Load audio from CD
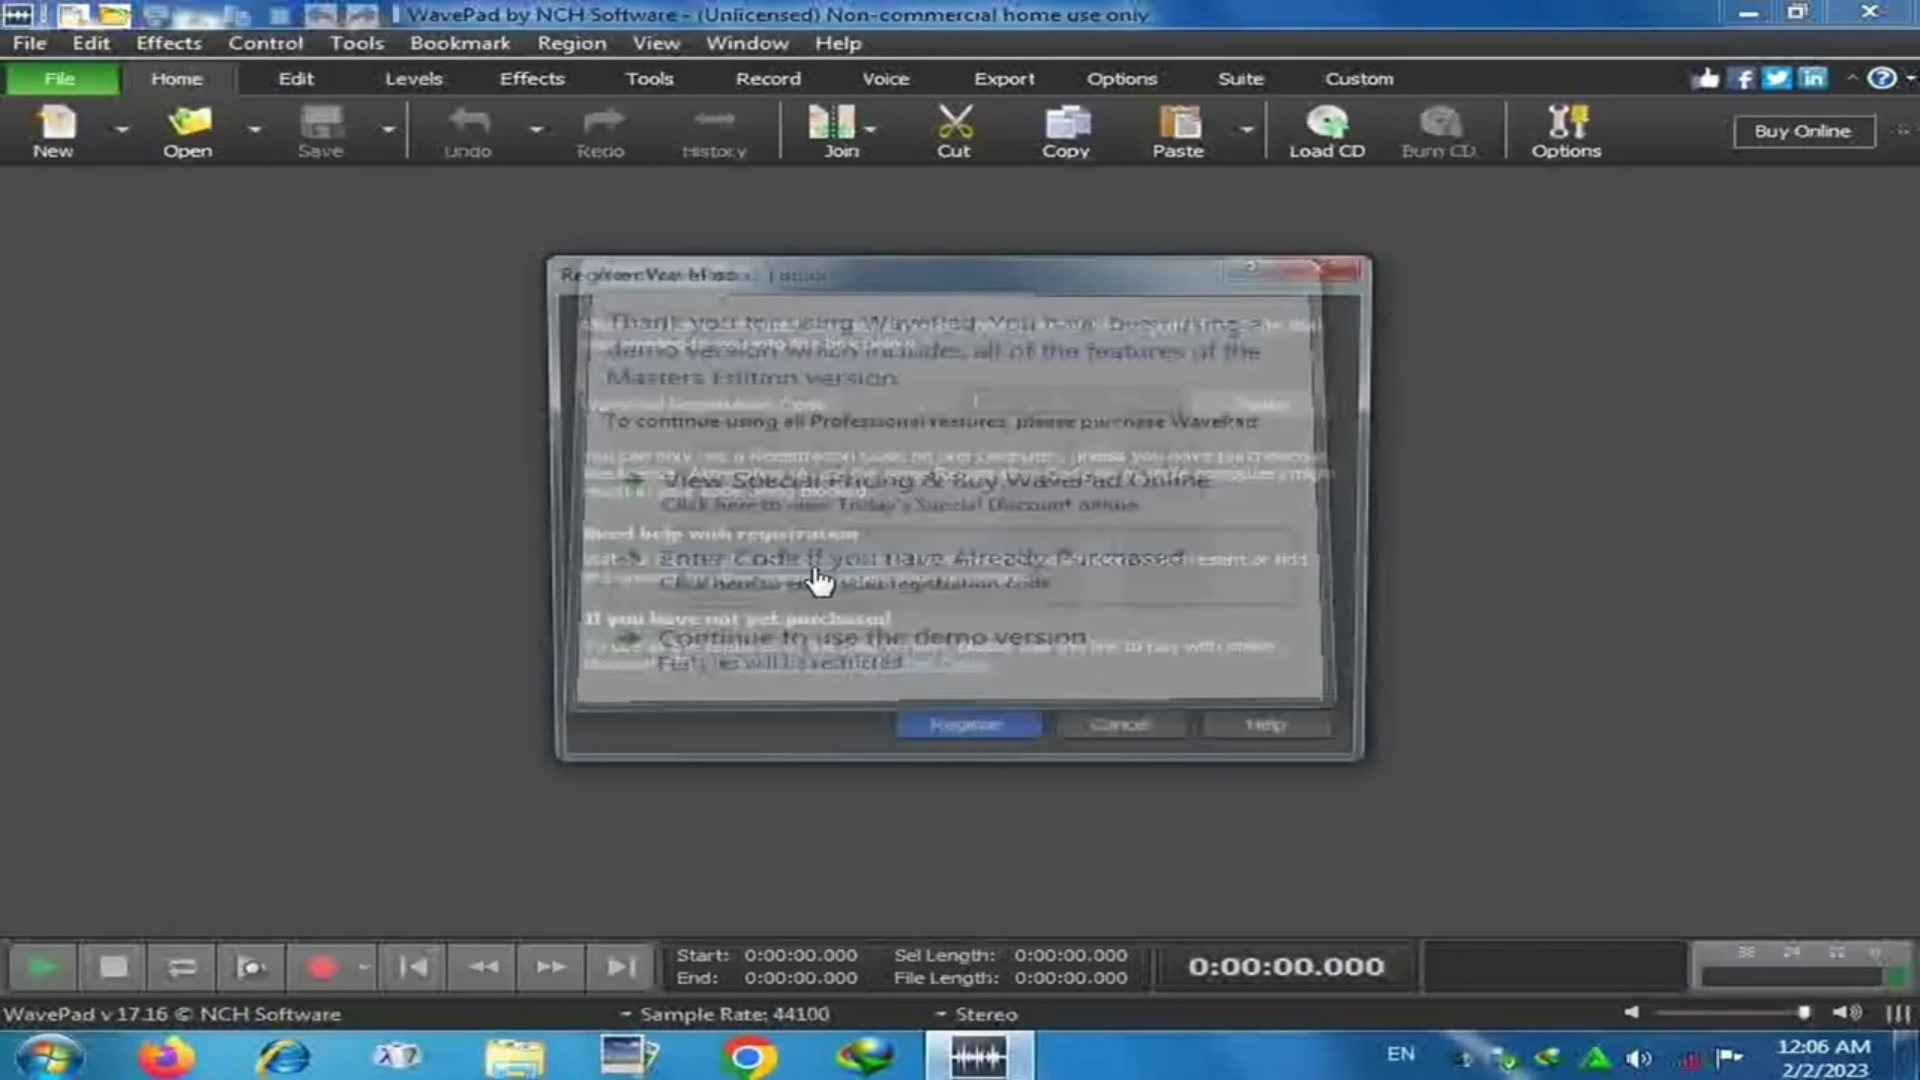The height and width of the screenshot is (1080, 1920). 1326,130
